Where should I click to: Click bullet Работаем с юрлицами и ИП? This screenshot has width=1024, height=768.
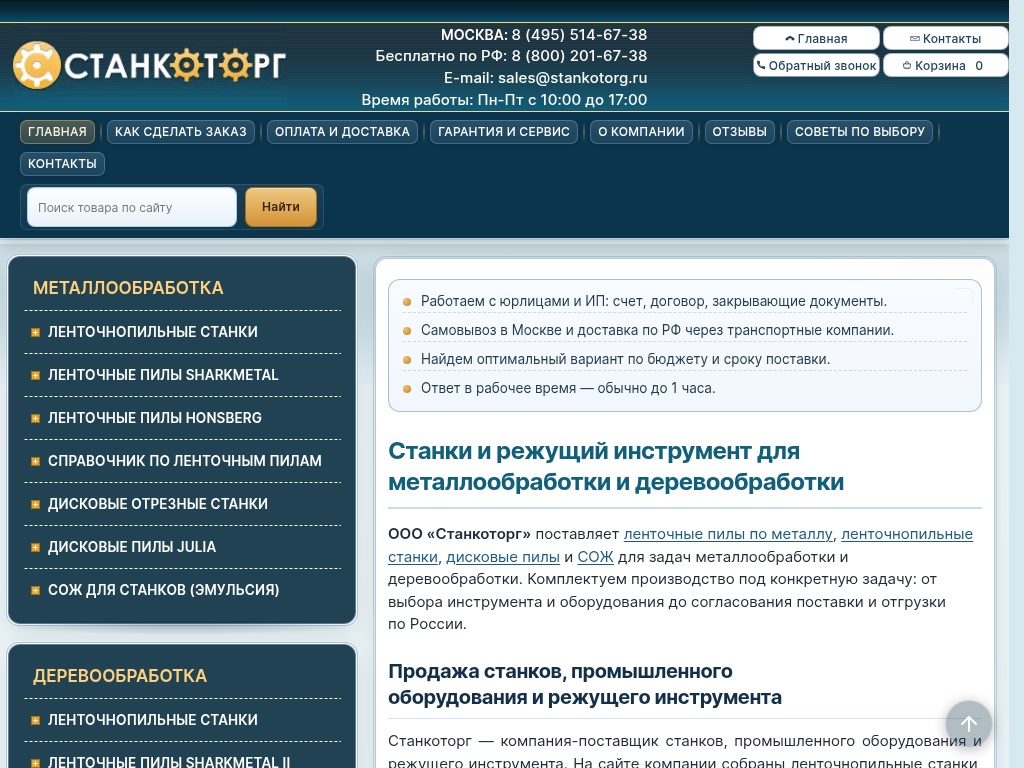point(654,301)
